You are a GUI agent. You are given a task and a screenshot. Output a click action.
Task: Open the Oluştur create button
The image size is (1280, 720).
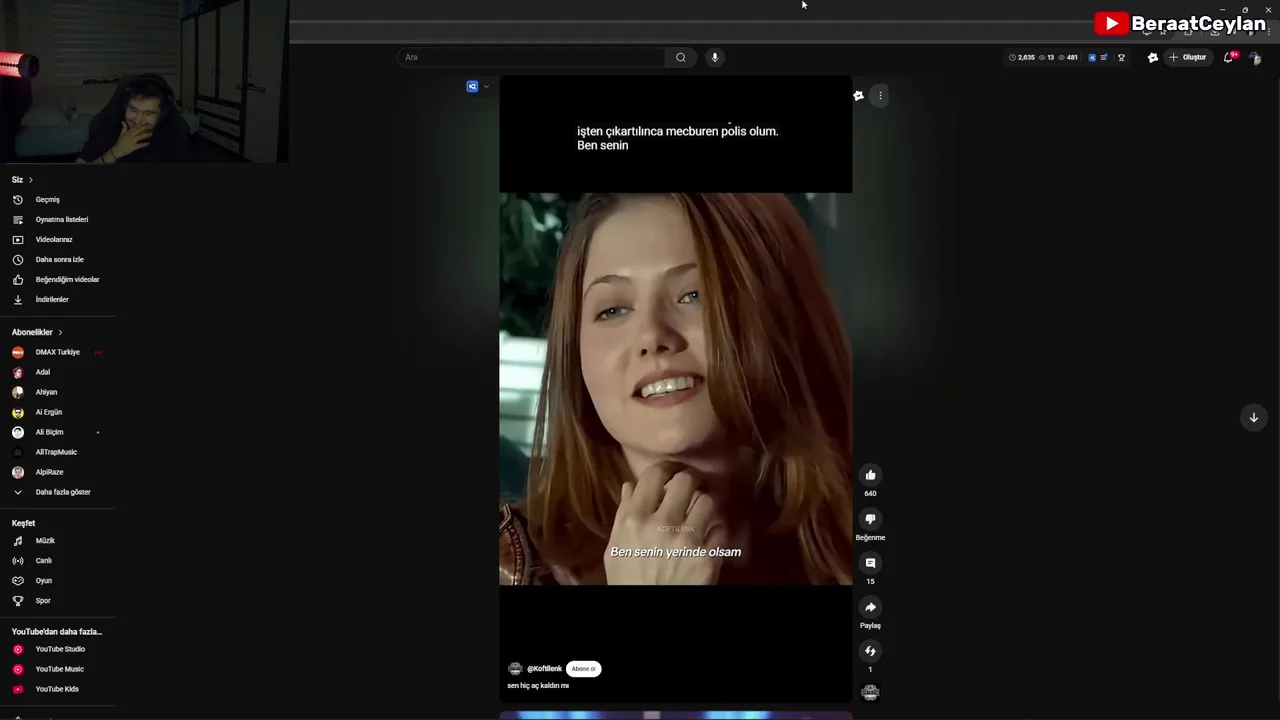pyautogui.click(x=1188, y=57)
